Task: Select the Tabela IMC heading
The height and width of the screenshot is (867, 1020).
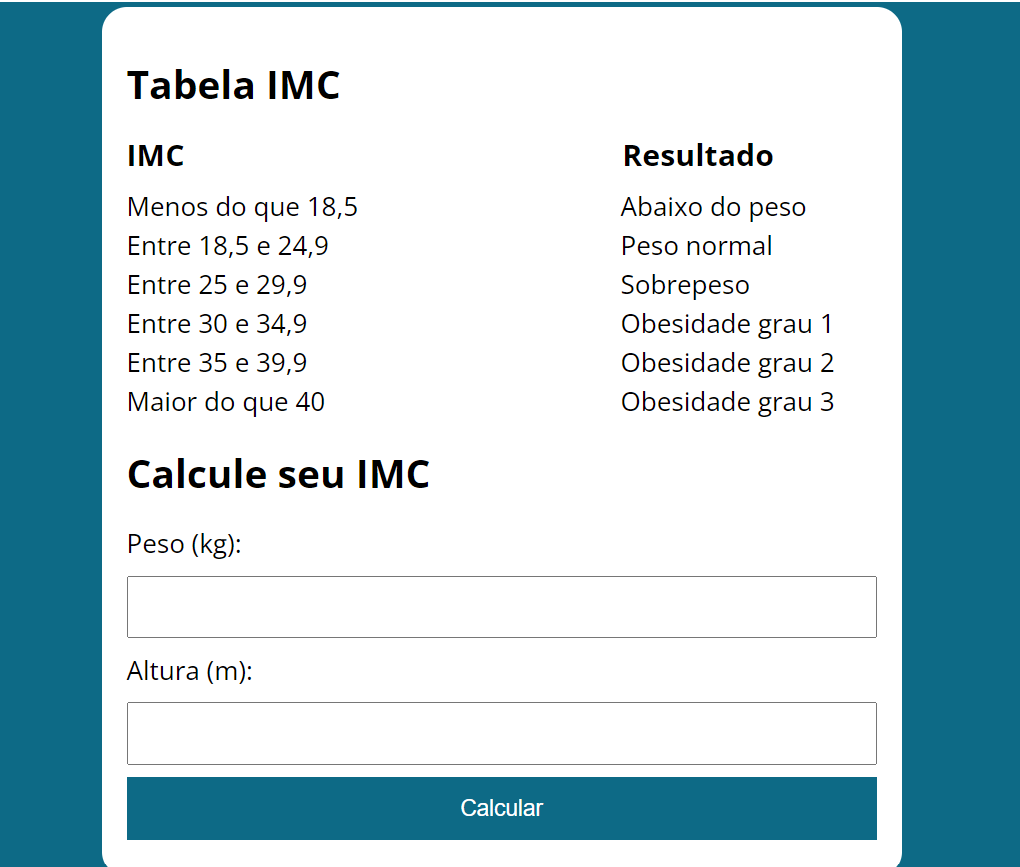Action: pos(233,85)
